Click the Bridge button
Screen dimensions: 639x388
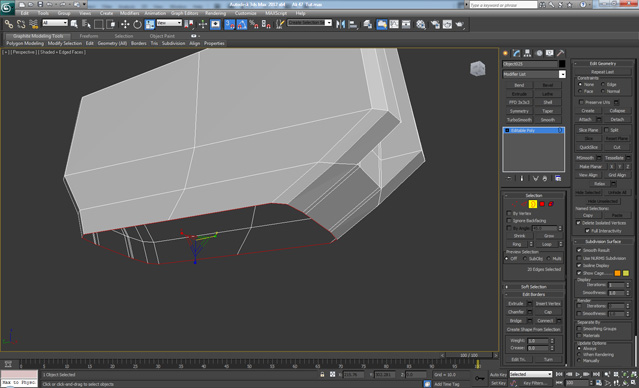click(x=516, y=321)
